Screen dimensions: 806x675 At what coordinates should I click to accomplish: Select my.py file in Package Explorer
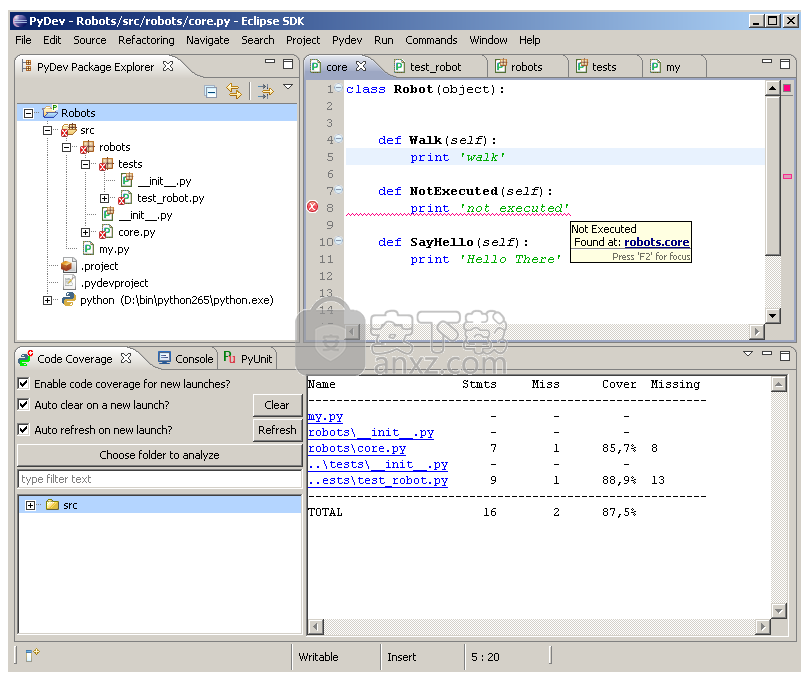pos(114,249)
